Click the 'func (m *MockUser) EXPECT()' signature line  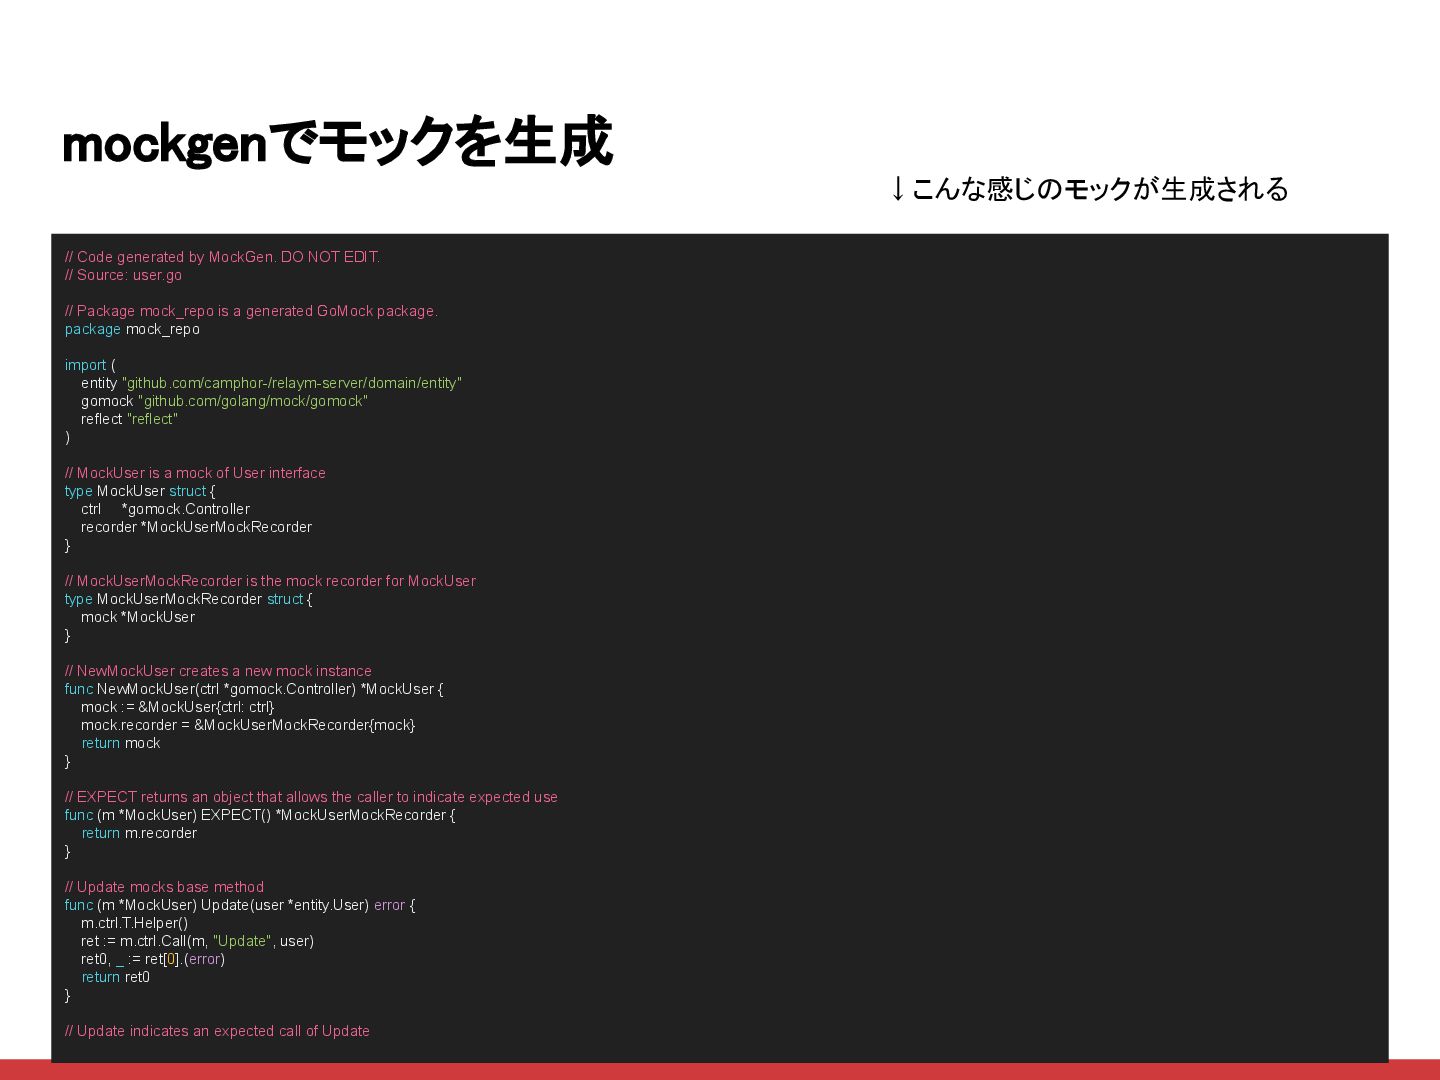260,815
